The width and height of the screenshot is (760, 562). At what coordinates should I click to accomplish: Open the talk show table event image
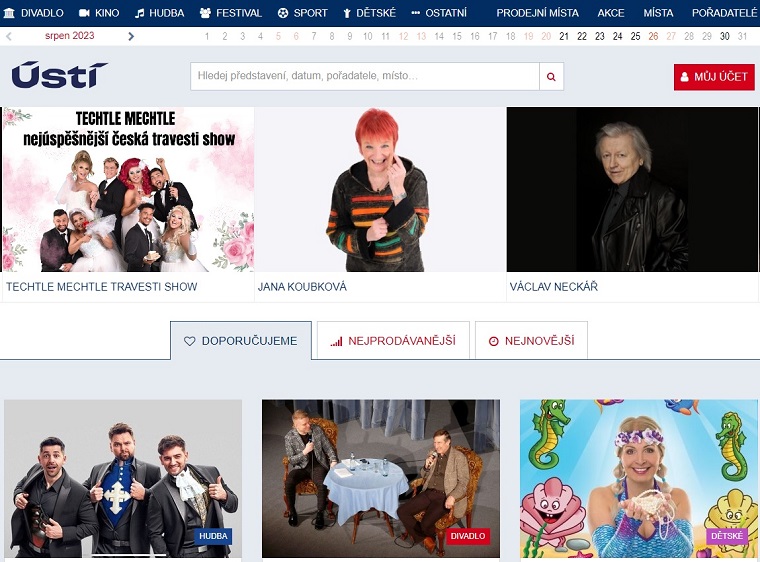pyautogui.click(x=381, y=479)
